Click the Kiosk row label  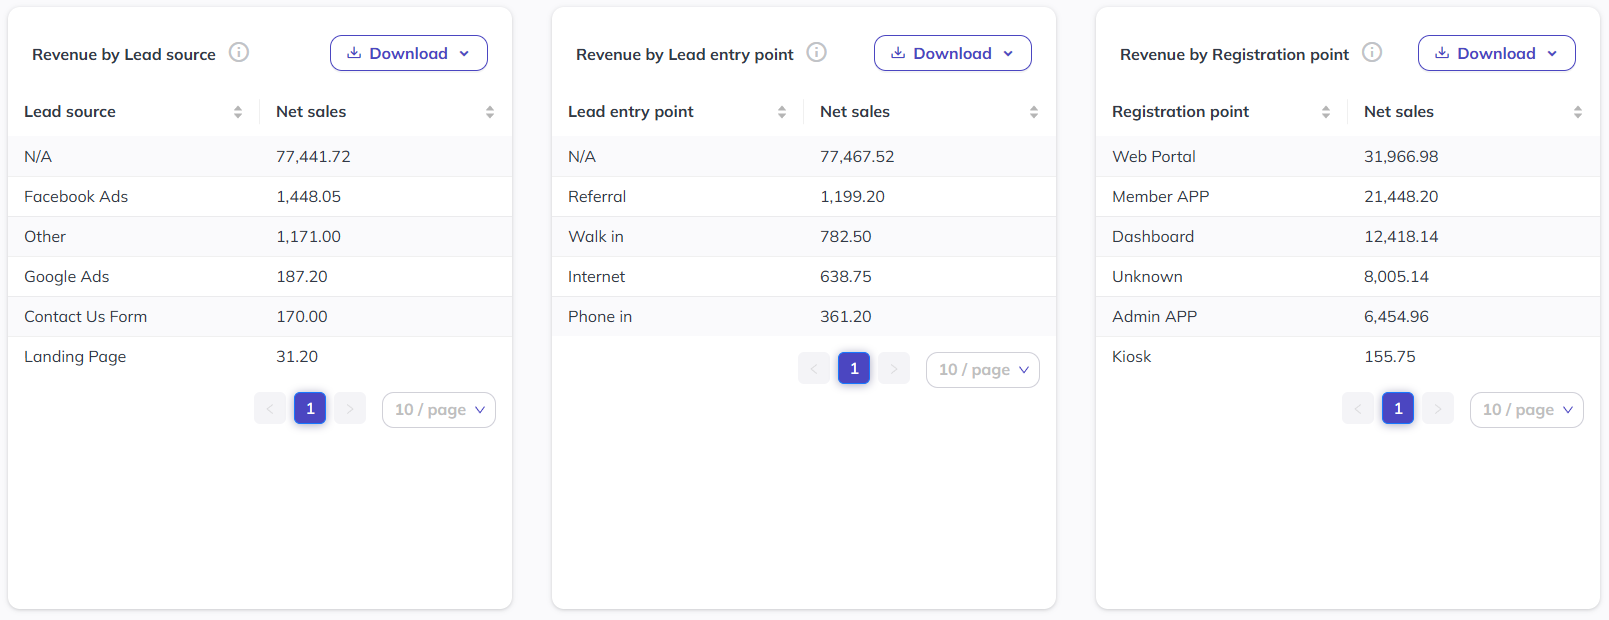(1132, 357)
